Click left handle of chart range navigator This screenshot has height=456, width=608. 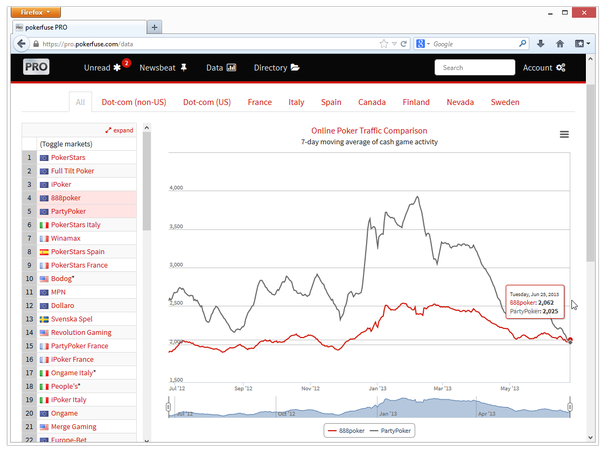pyautogui.click(x=168, y=407)
